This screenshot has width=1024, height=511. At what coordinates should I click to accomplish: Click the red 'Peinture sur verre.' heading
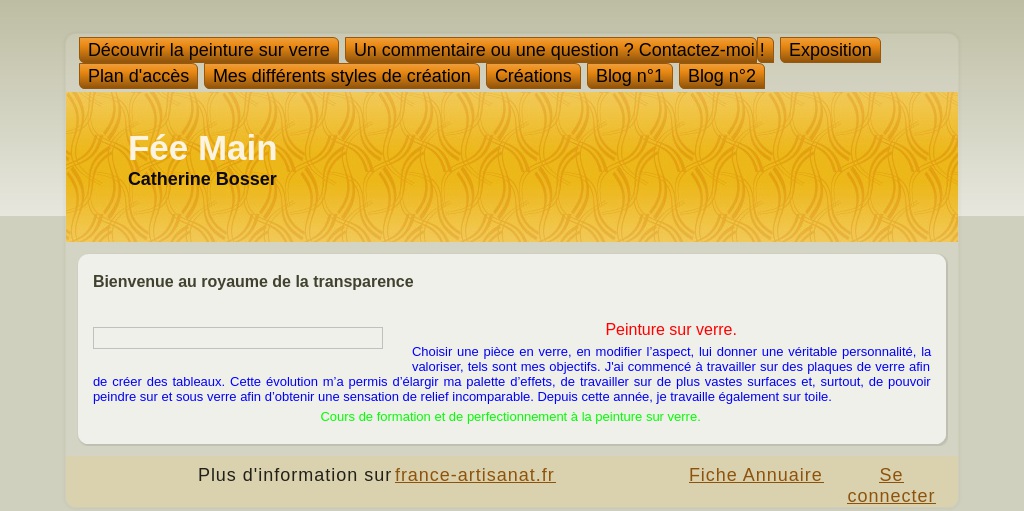point(671,329)
